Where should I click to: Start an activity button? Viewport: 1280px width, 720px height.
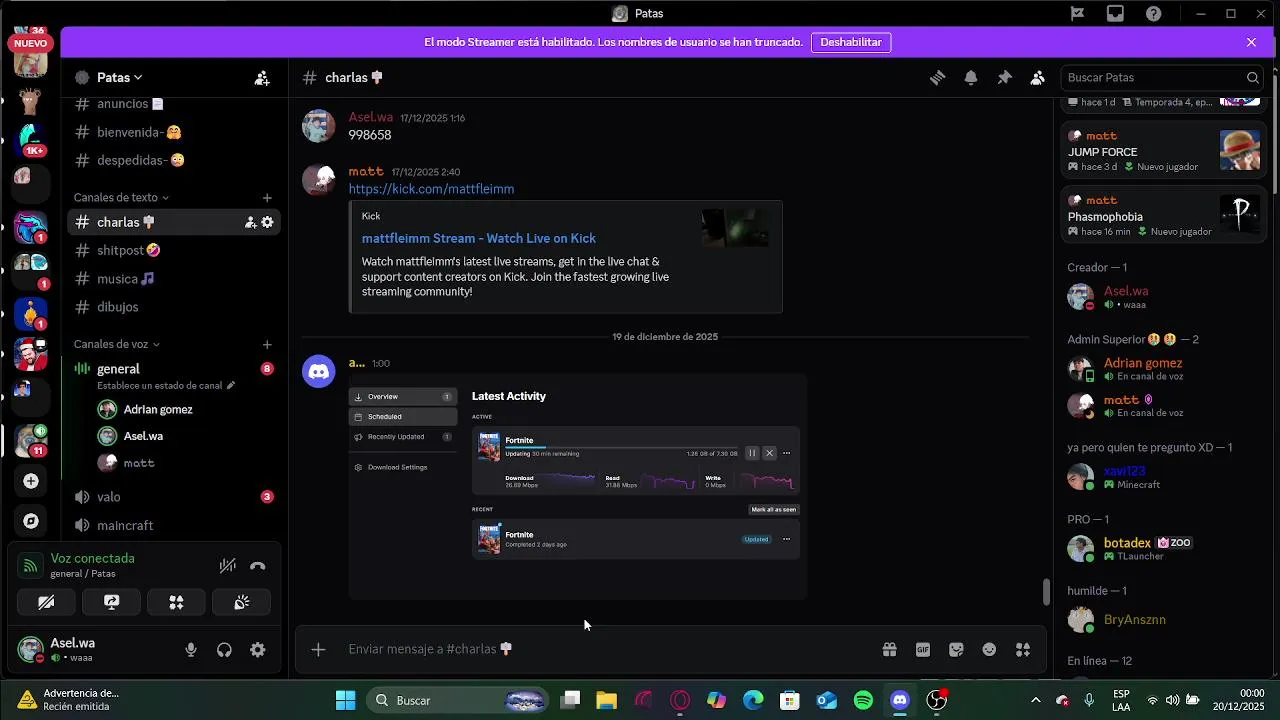click(x=176, y=602)
